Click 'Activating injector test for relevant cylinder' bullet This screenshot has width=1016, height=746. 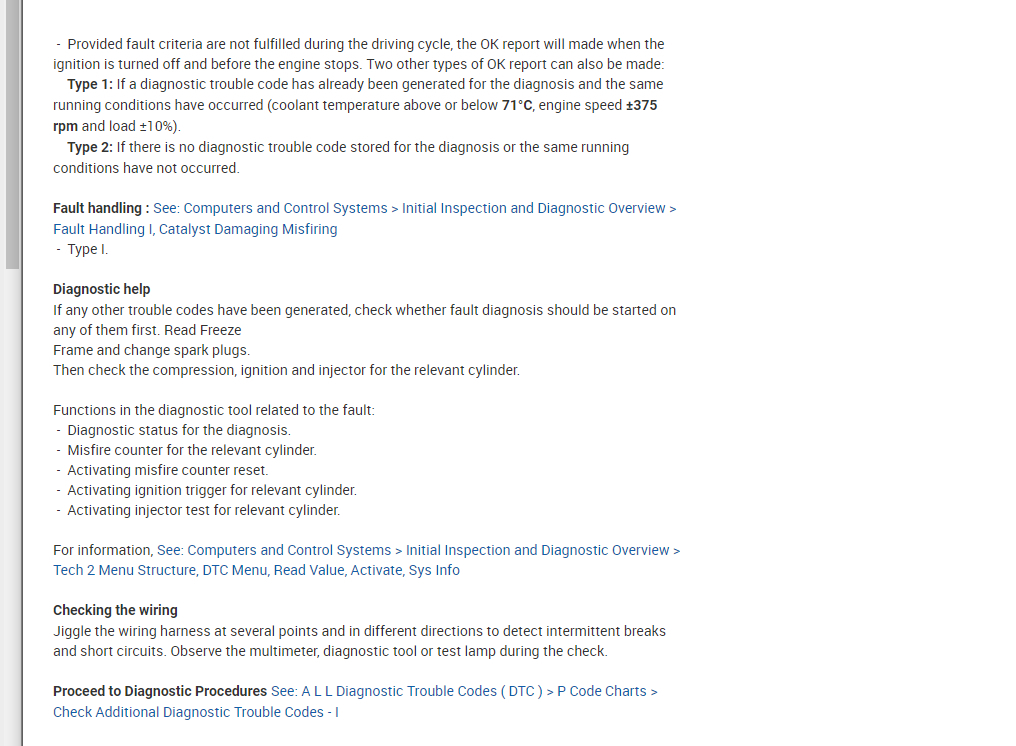(203, 510)
